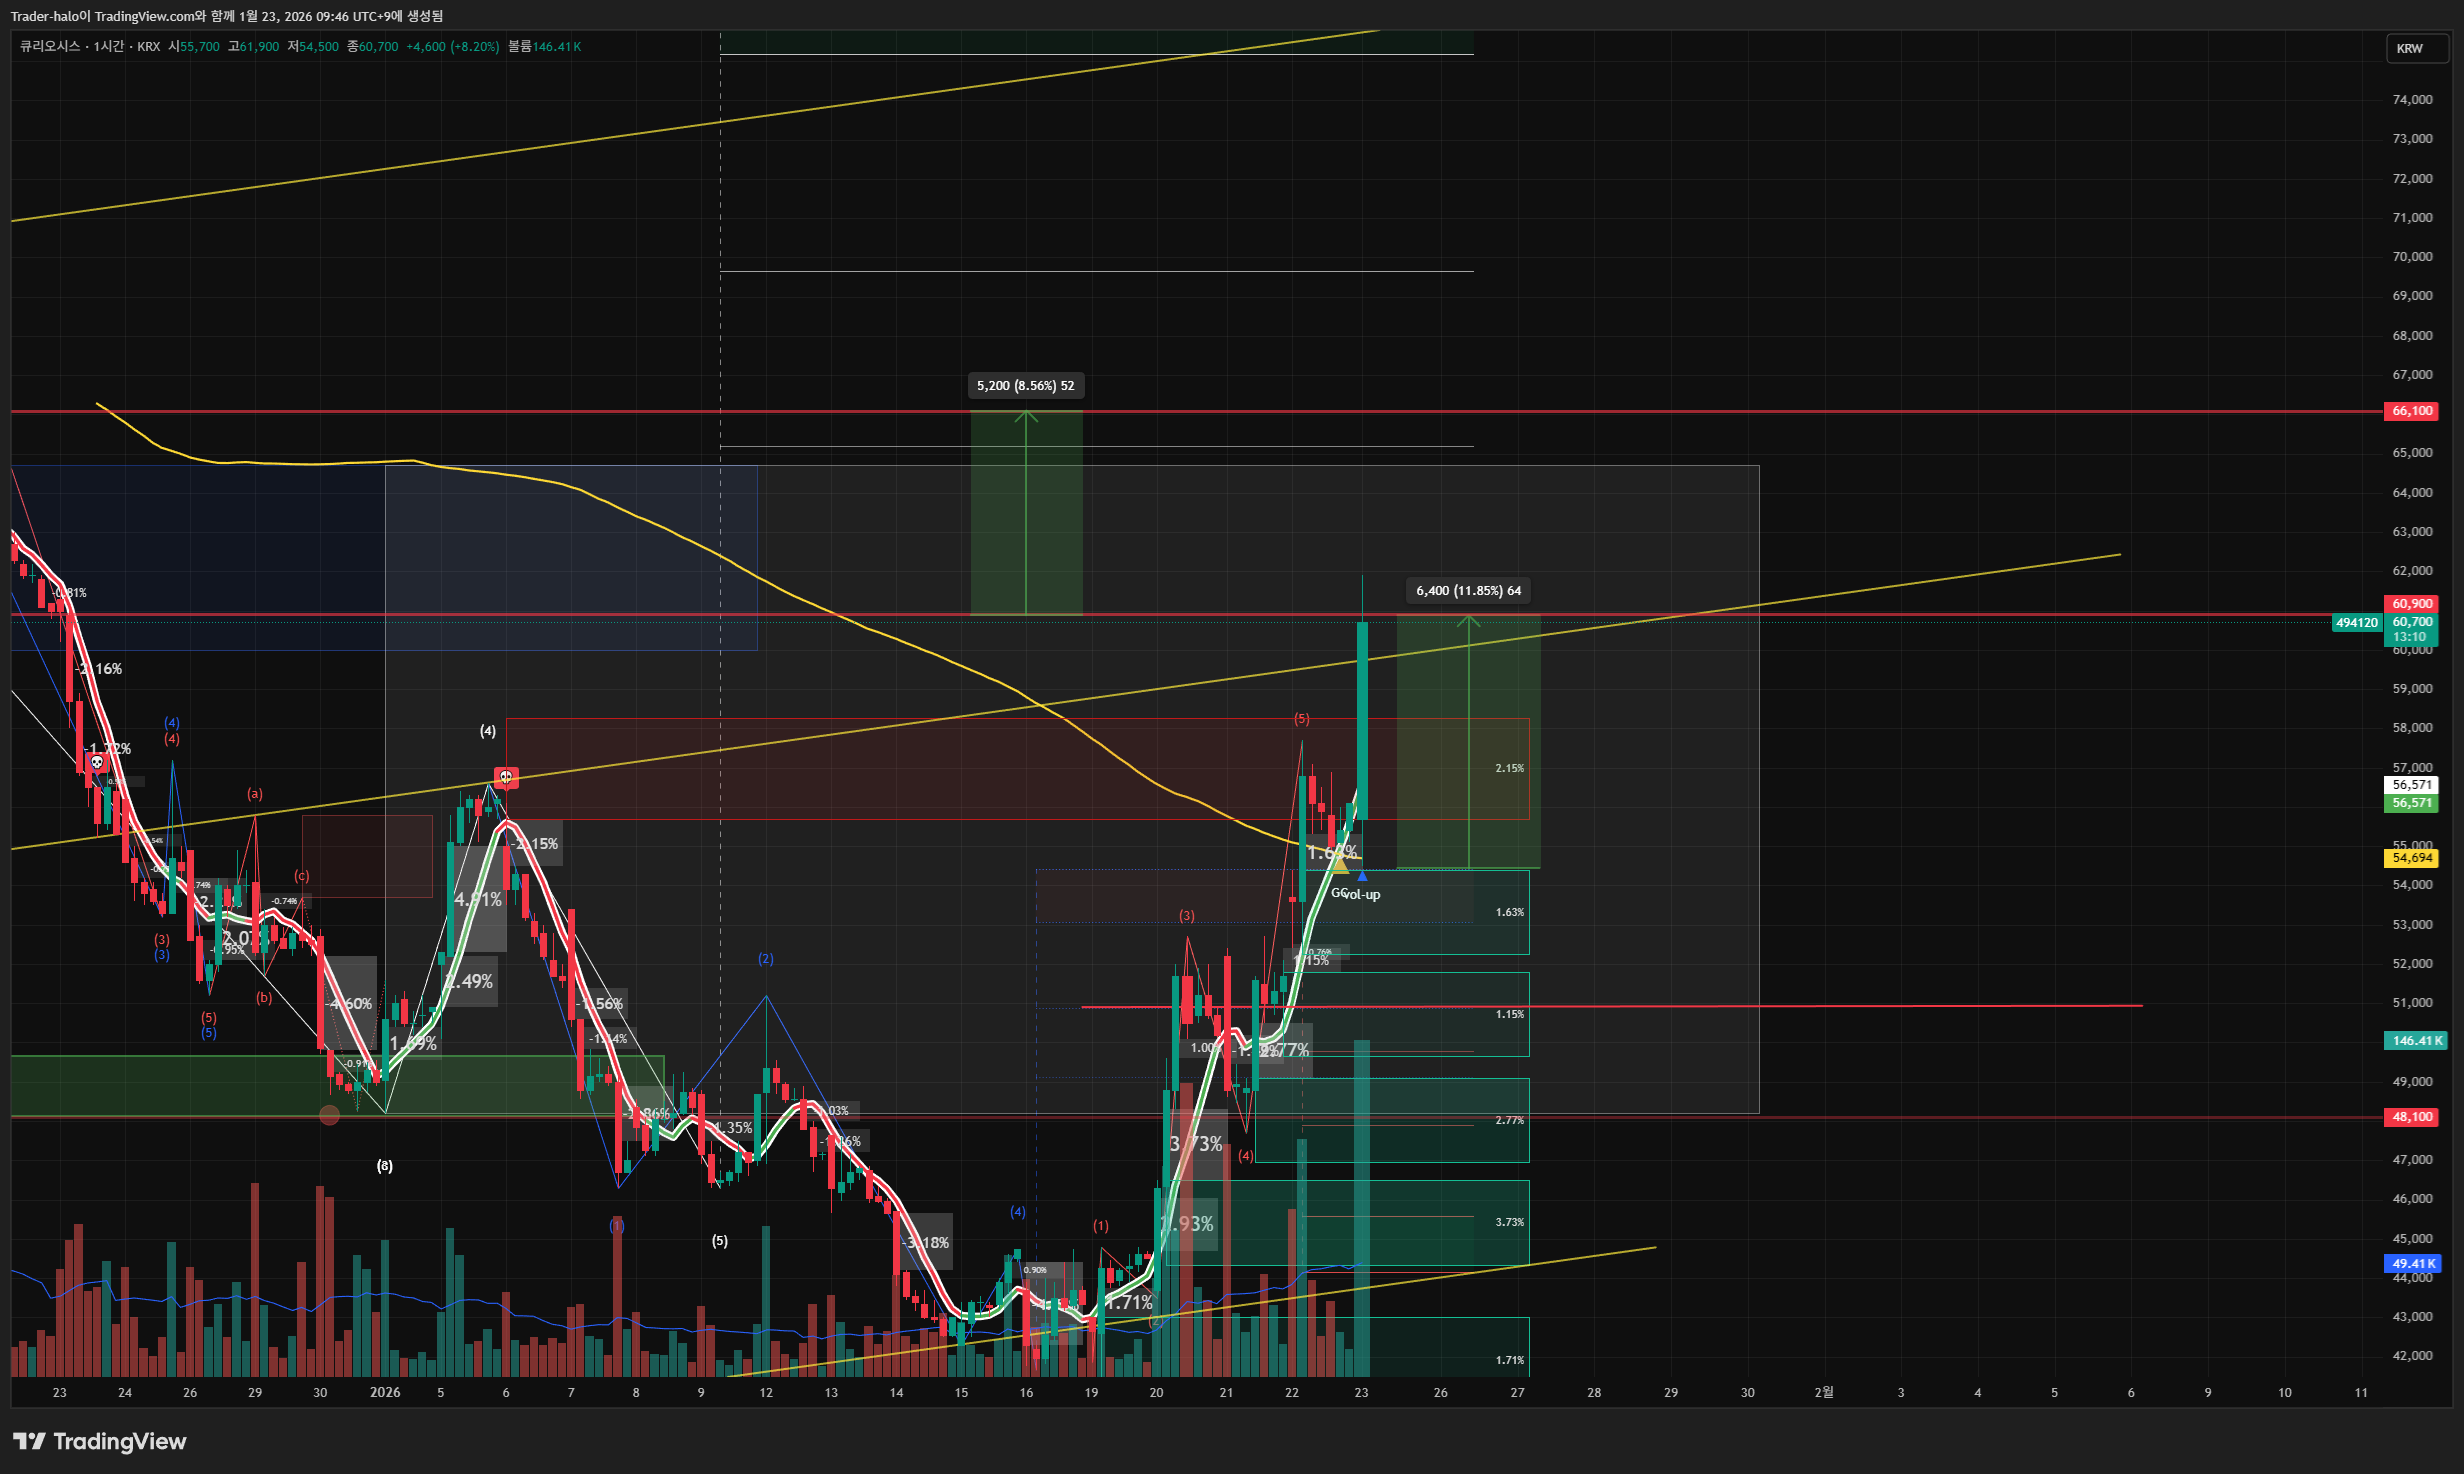This screenshot has height=1474, width=2464.
Task: Click the 2.49% move label
Action: pos(469,982)
